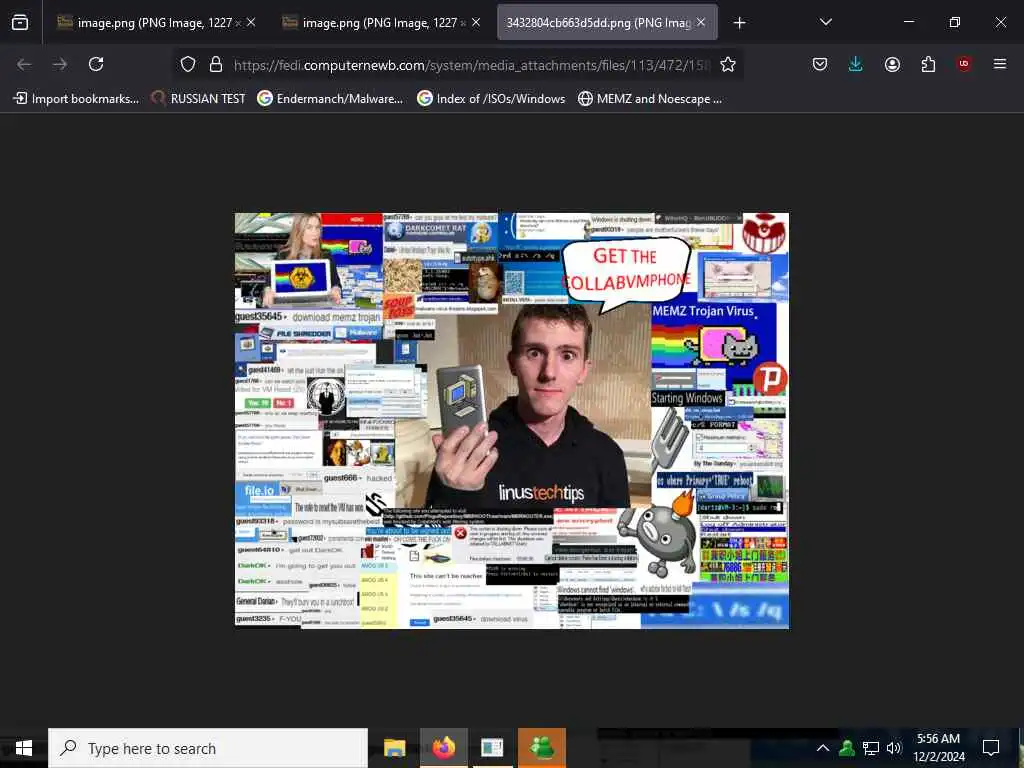Viewport: 1024px width, 768px height.
Task: Switch to second image.png tab
Action: point(382,23)
